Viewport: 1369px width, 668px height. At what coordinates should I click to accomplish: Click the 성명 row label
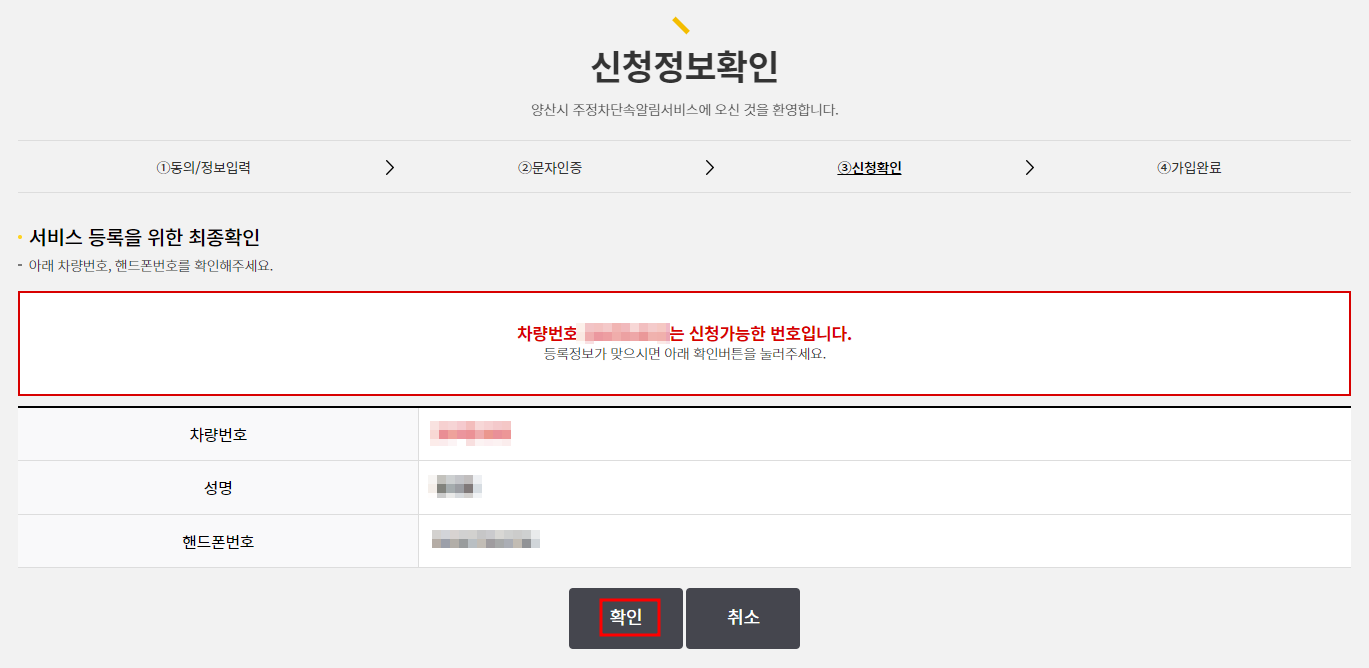220,486
